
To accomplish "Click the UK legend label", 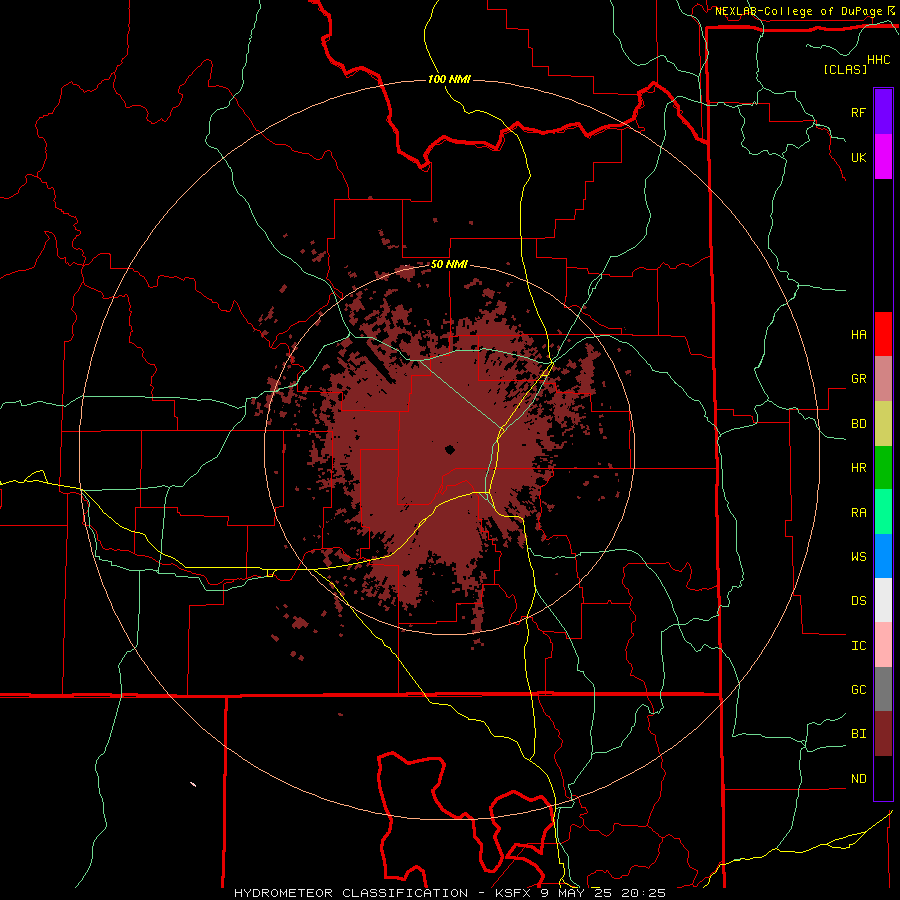I will 858,157.
